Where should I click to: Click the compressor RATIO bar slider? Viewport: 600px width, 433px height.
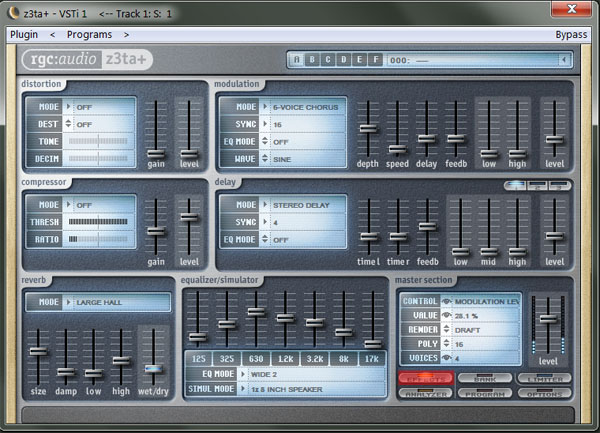[98, 239]
